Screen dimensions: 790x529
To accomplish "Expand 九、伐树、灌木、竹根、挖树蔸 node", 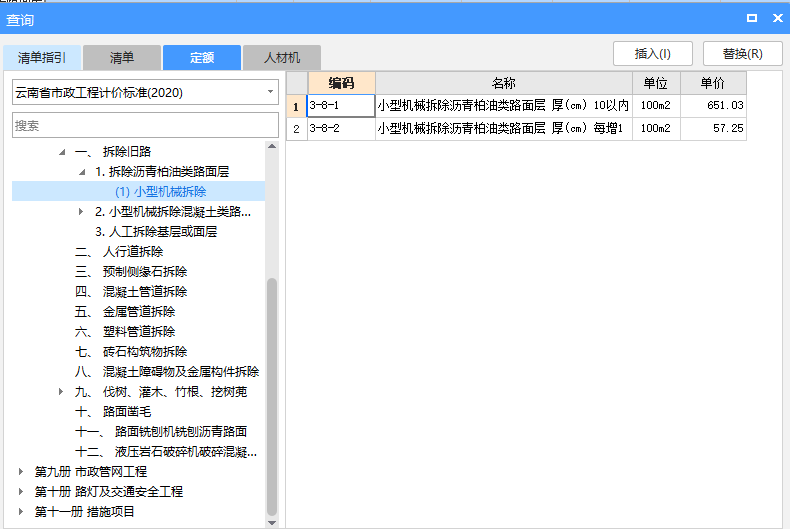I will coord(61,391).
